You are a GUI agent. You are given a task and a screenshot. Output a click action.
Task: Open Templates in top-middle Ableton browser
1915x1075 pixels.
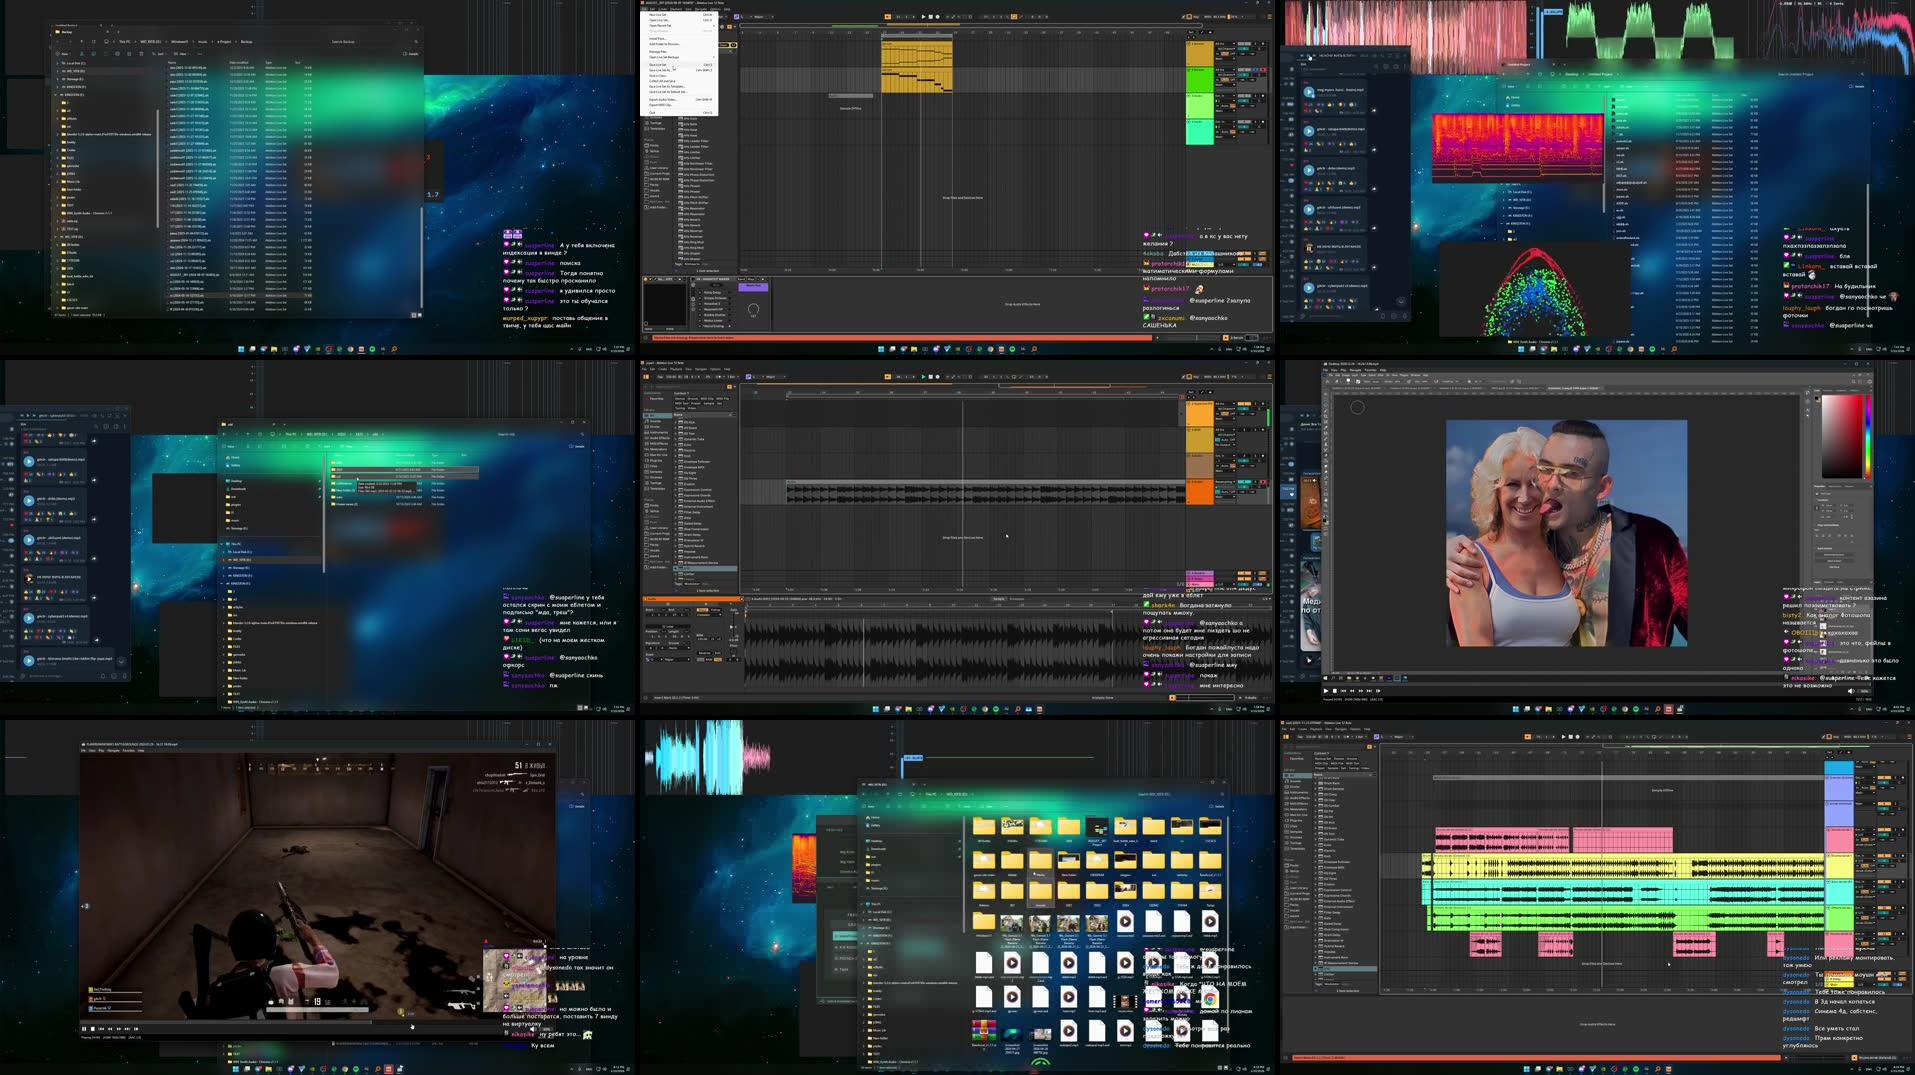click(656, 129)
